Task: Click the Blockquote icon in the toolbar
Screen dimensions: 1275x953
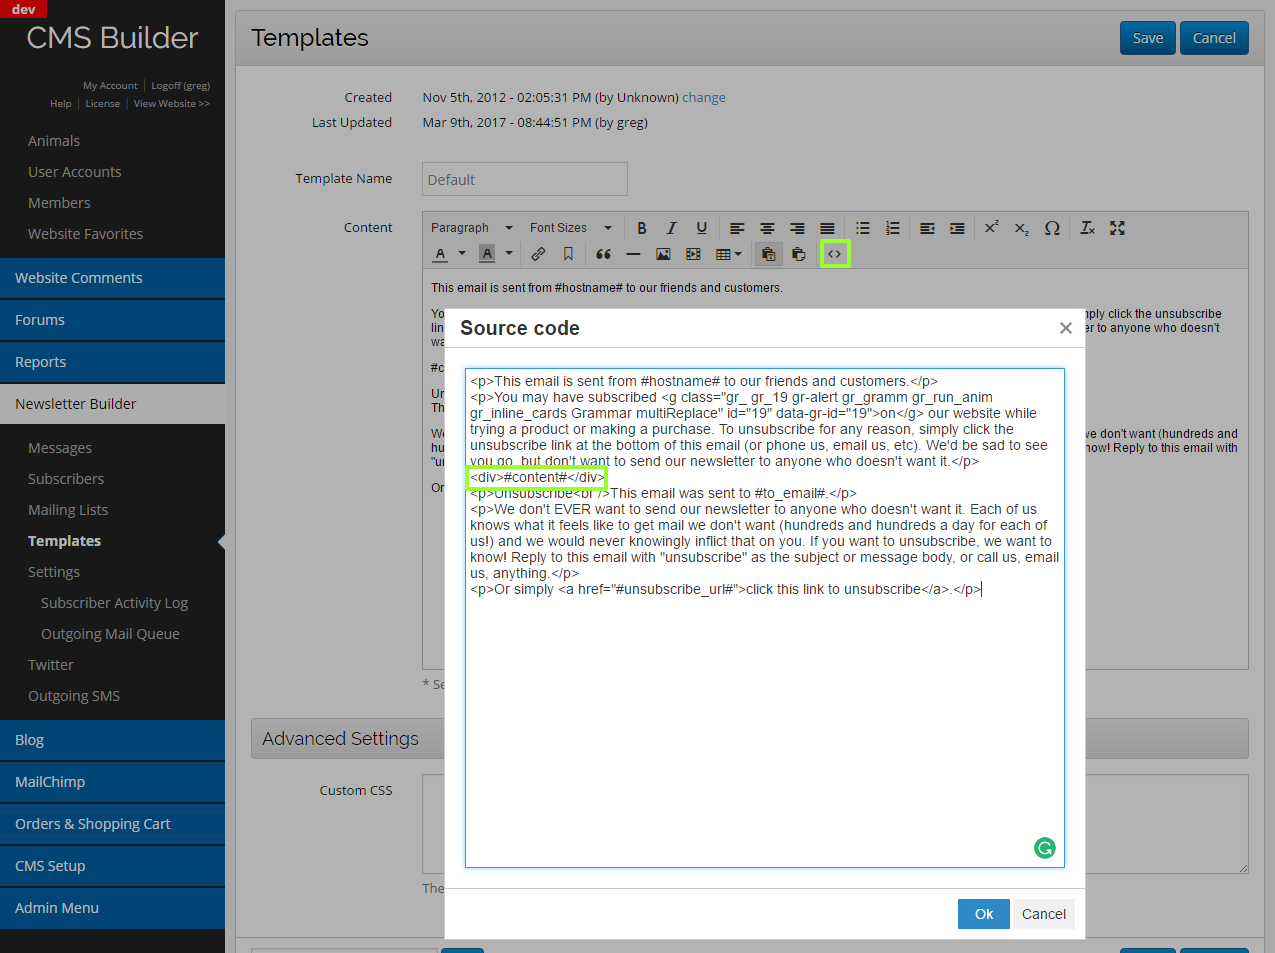Action: pyautogui.click(x=603, y=254)
